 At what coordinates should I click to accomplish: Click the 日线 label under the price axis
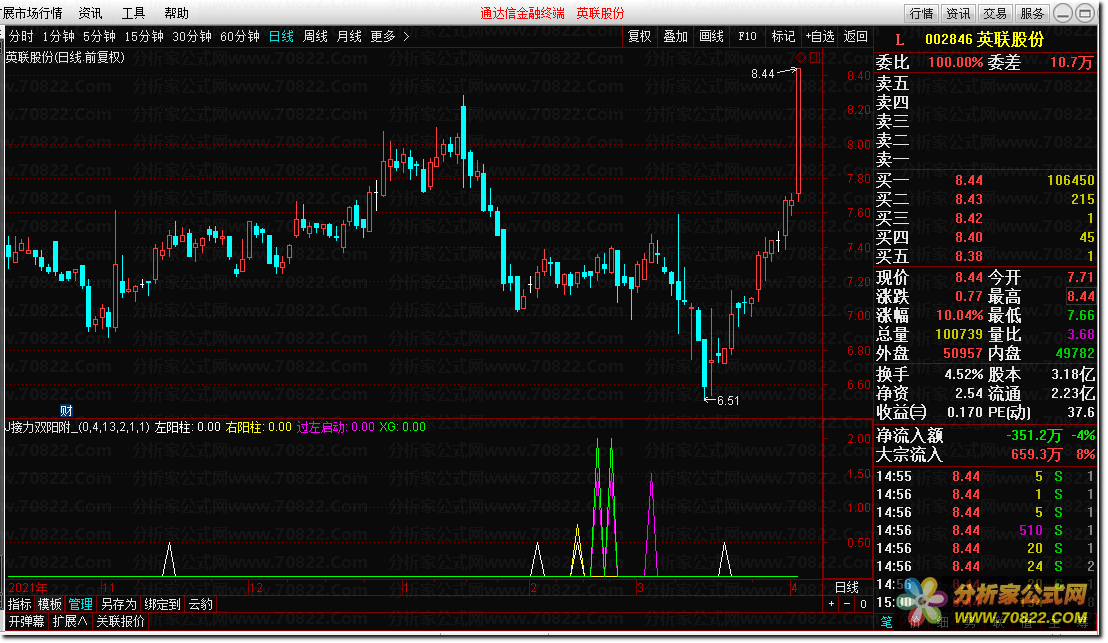tap(847, 587)
